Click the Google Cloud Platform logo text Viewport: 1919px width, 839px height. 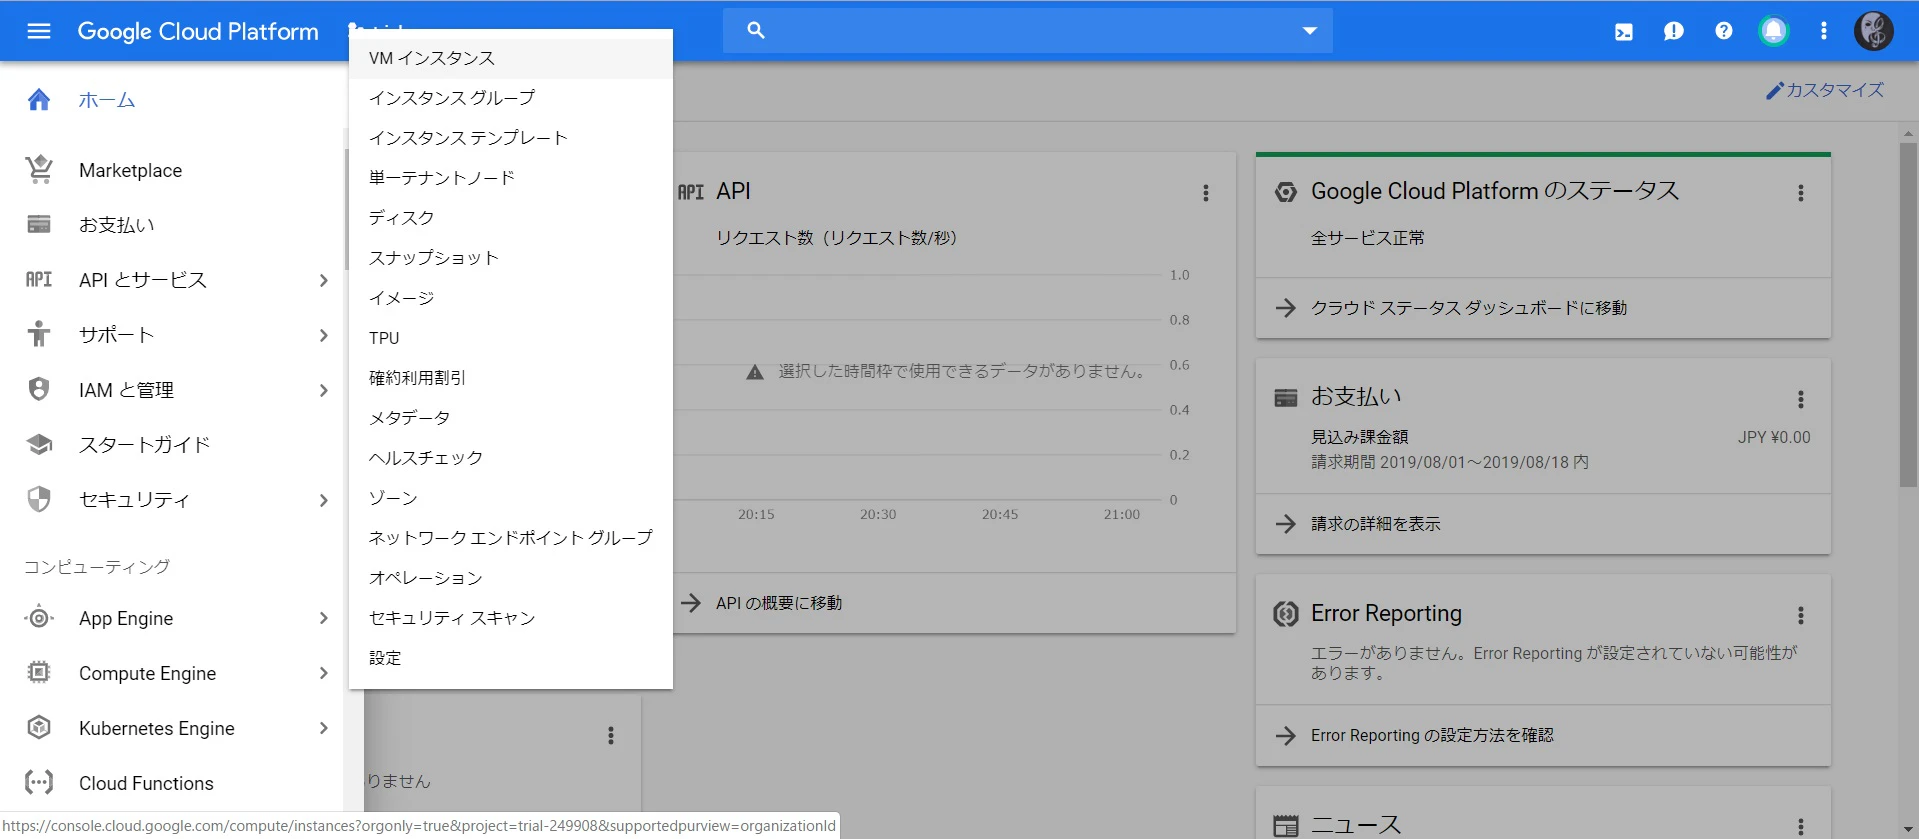tap(198, 31)
